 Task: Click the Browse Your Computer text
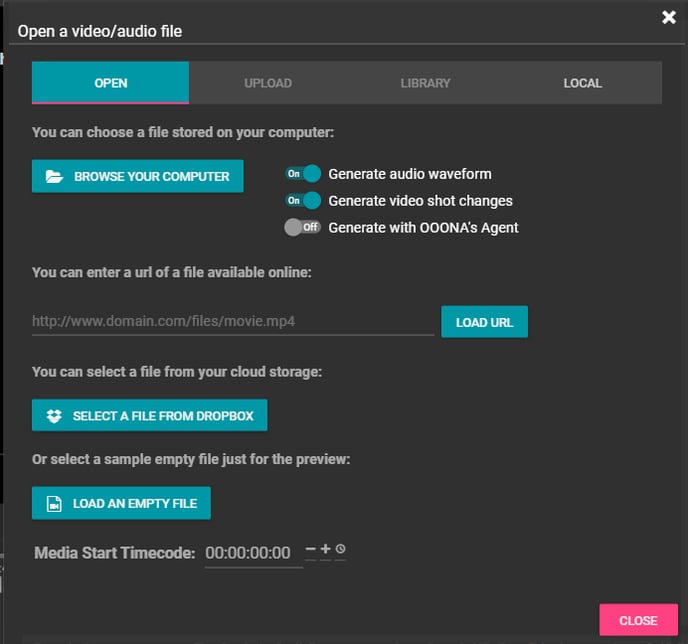click(x=152, y=177)
